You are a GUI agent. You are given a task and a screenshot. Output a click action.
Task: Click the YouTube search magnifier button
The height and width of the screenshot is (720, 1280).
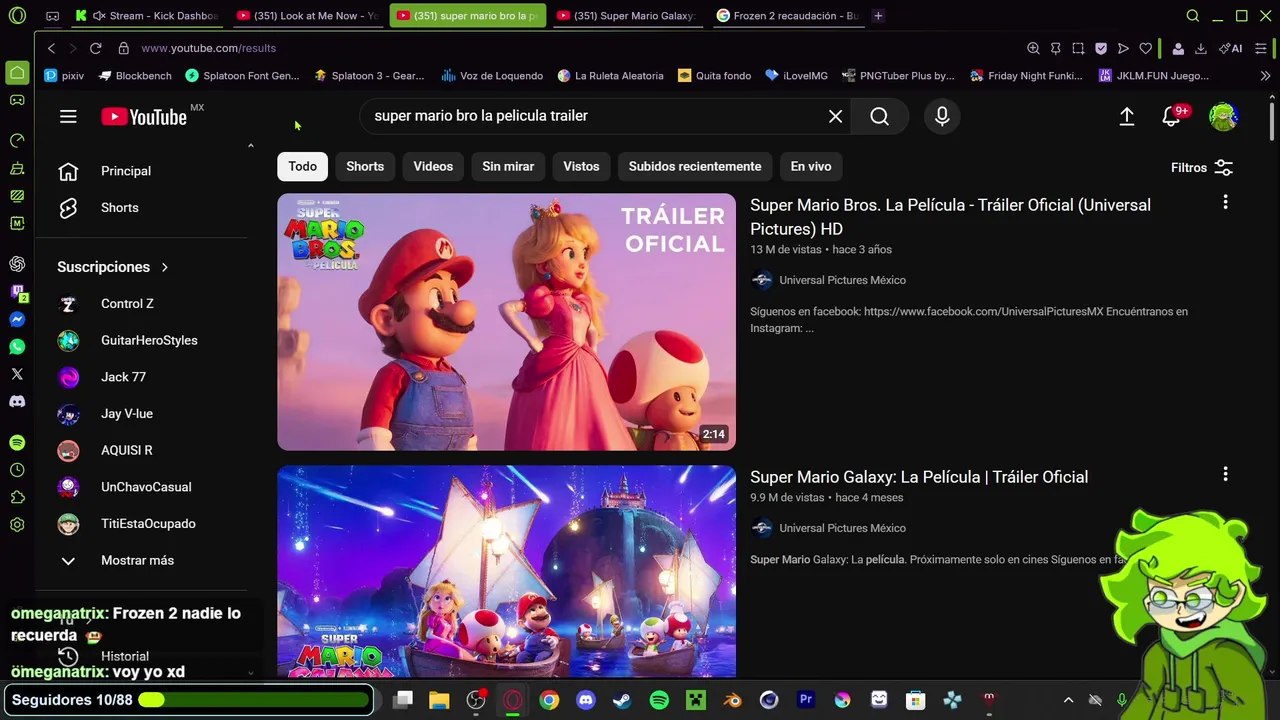[x=879, y=116]
